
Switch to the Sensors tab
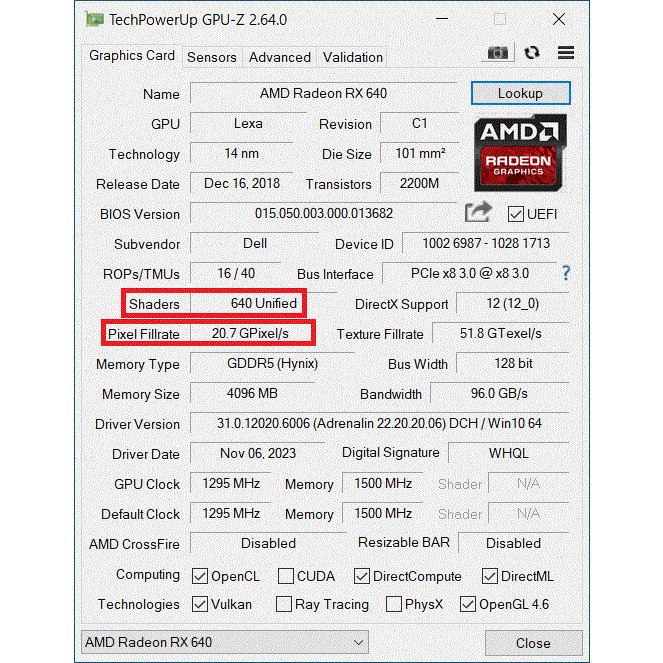212,57
